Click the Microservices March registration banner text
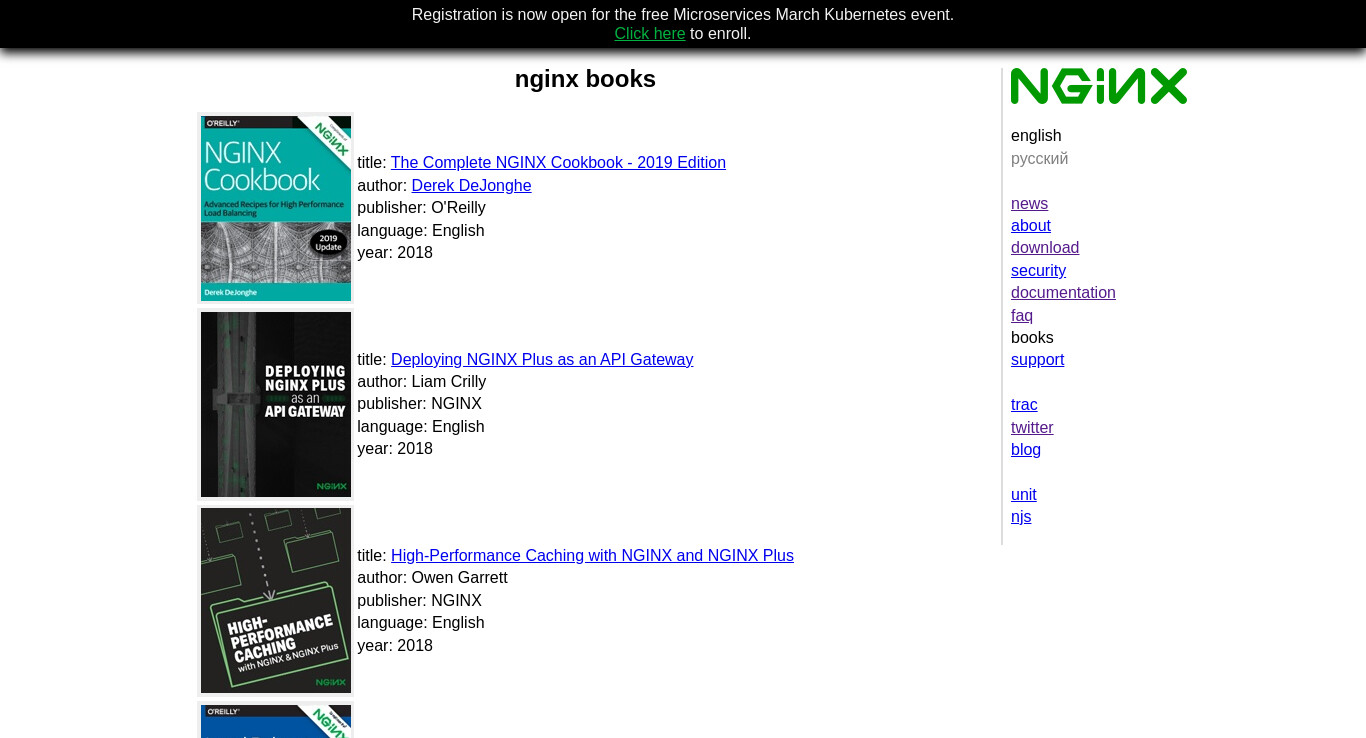Viewport: 1366px width, 738px height. (683, 15)
